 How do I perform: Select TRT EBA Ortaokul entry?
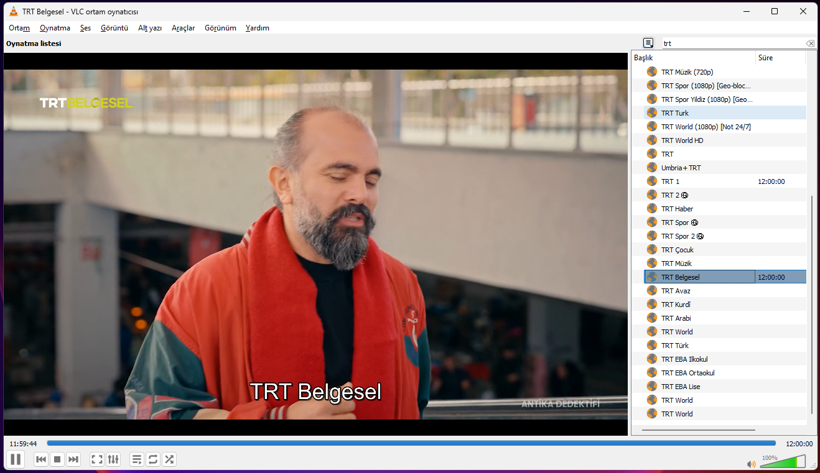tap(725, 373)
